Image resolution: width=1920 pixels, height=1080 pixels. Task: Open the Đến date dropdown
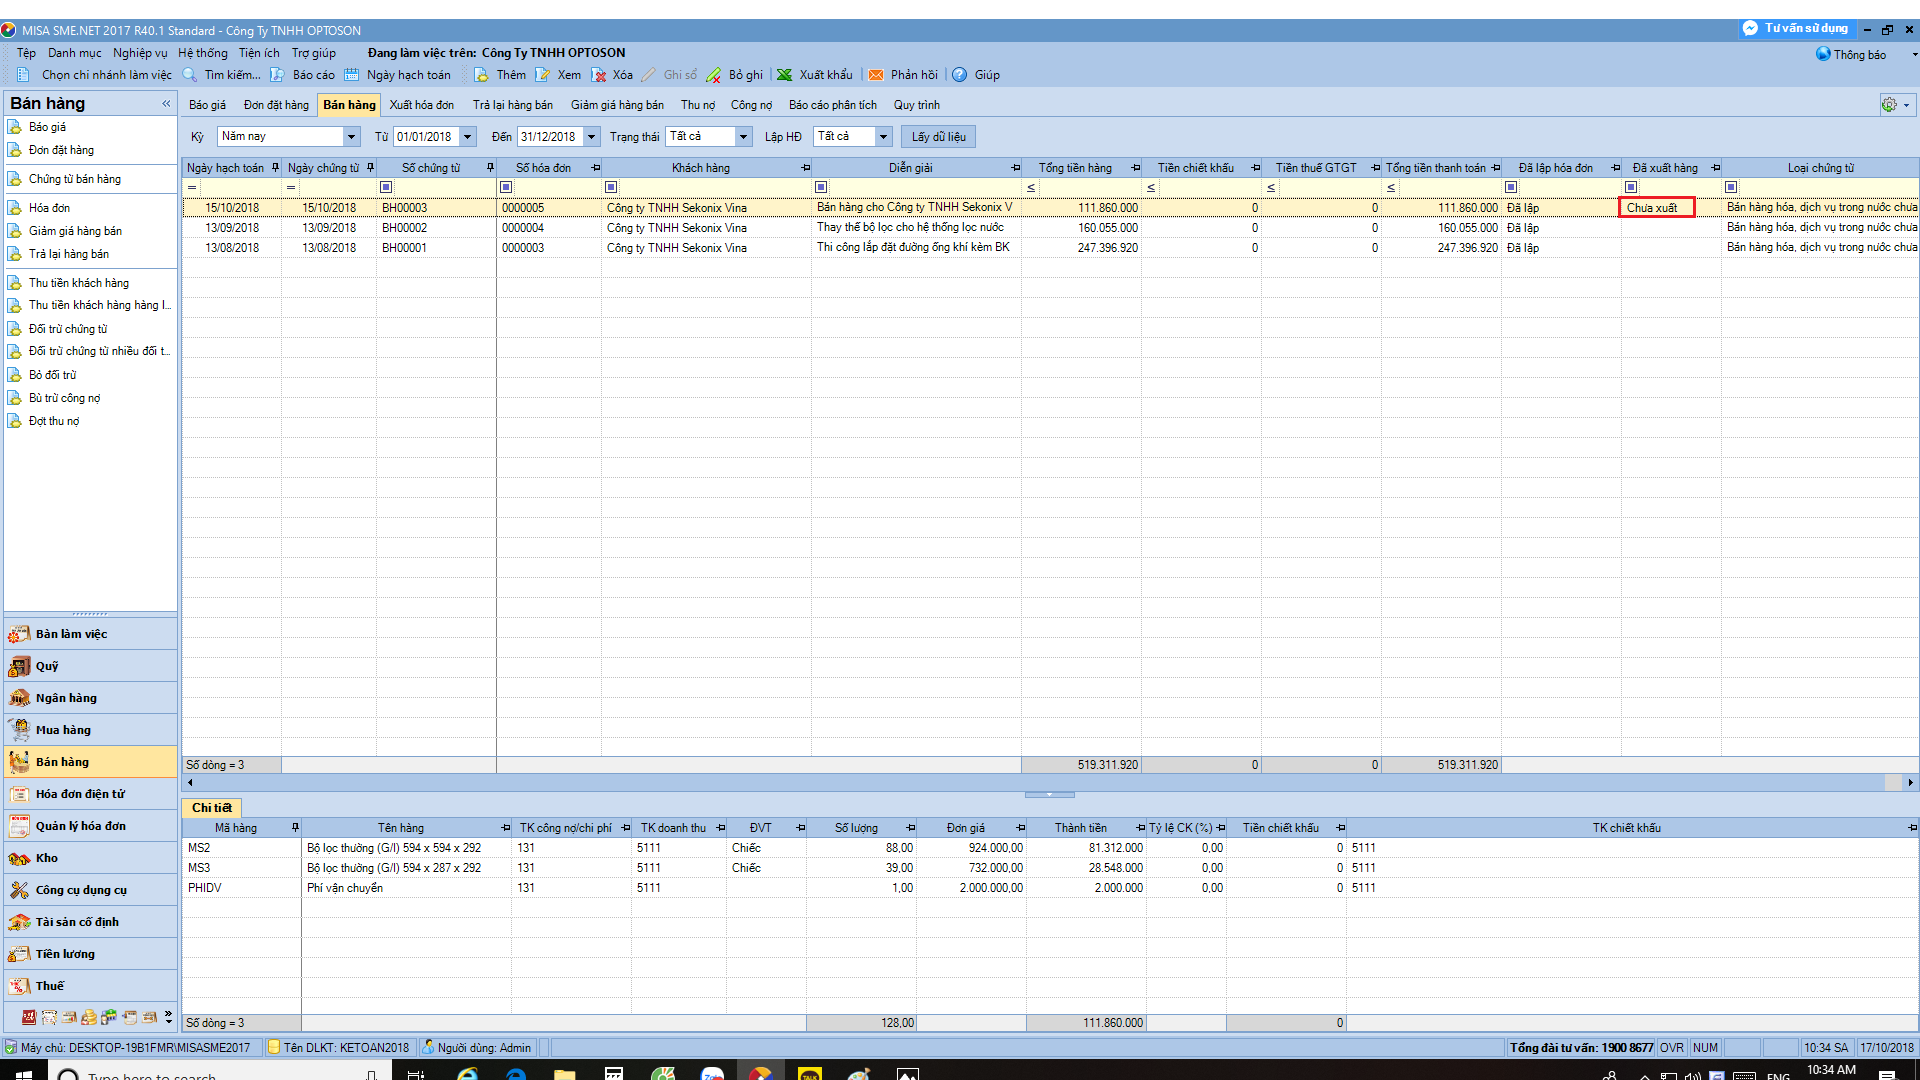(x=591, y=137)
